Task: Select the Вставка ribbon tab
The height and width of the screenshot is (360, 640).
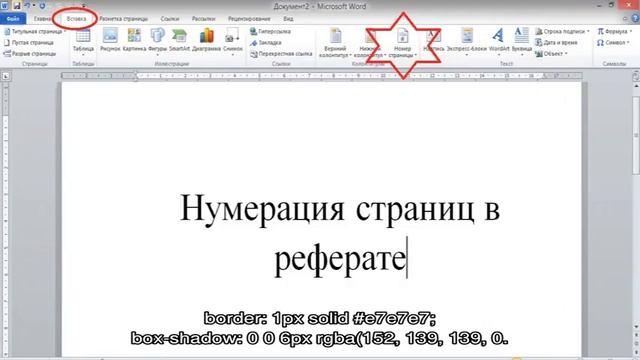Action: coord(76,19)
